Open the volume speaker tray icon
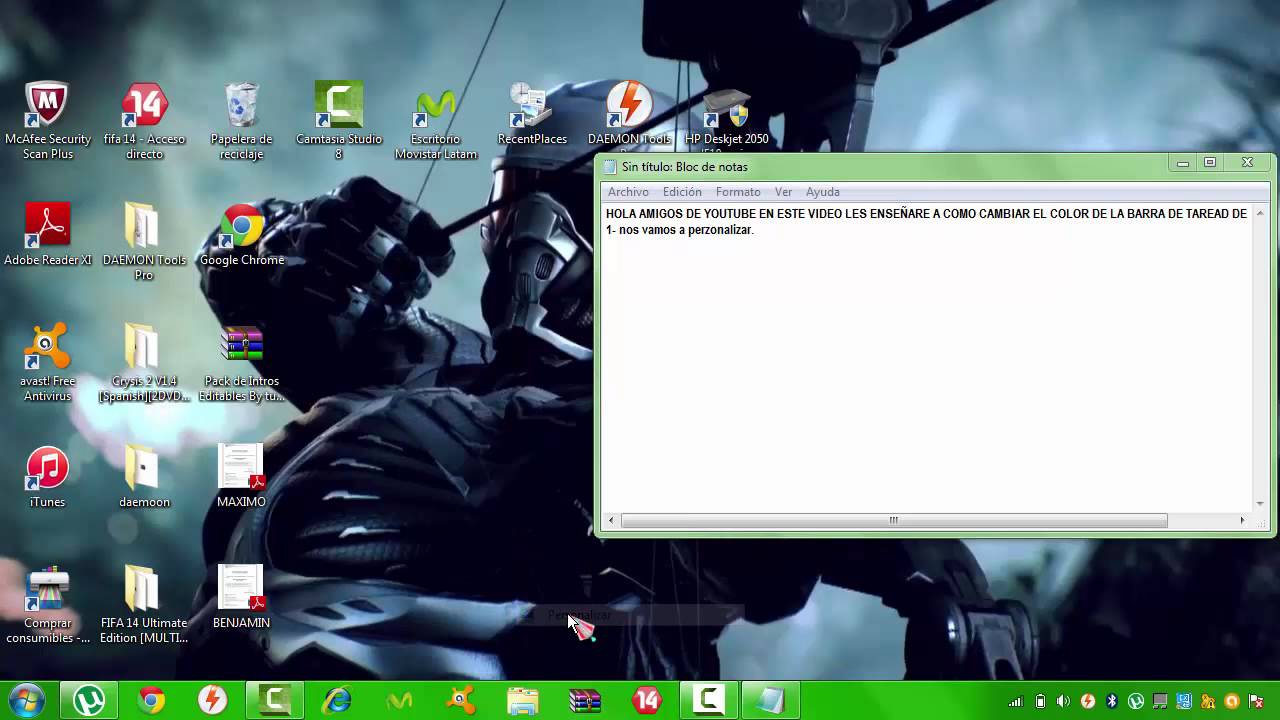The height and width of the screenshot is (720, 1280). [x=1063, y=701]
